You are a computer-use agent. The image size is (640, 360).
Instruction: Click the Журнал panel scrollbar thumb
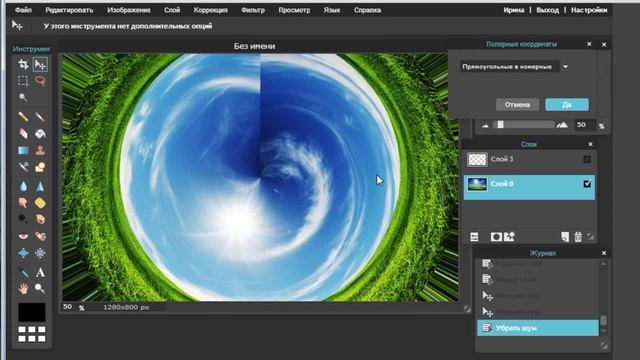click(x=604, y=320)
